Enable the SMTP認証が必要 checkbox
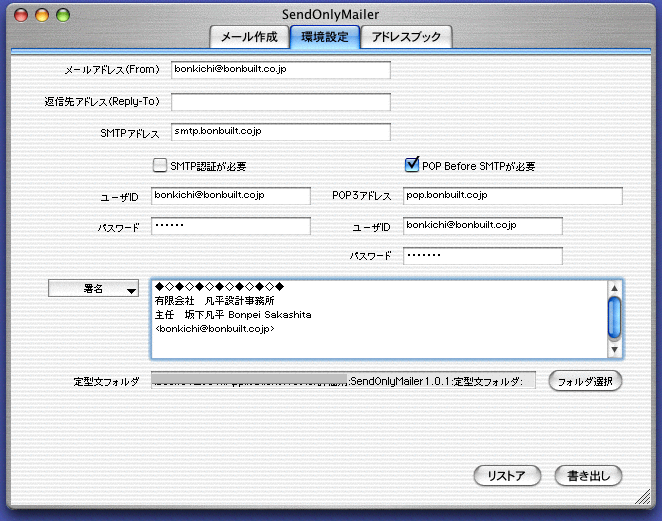Image resolution: width=662 pixels, height=521 pixels. [x=160, y=165]
